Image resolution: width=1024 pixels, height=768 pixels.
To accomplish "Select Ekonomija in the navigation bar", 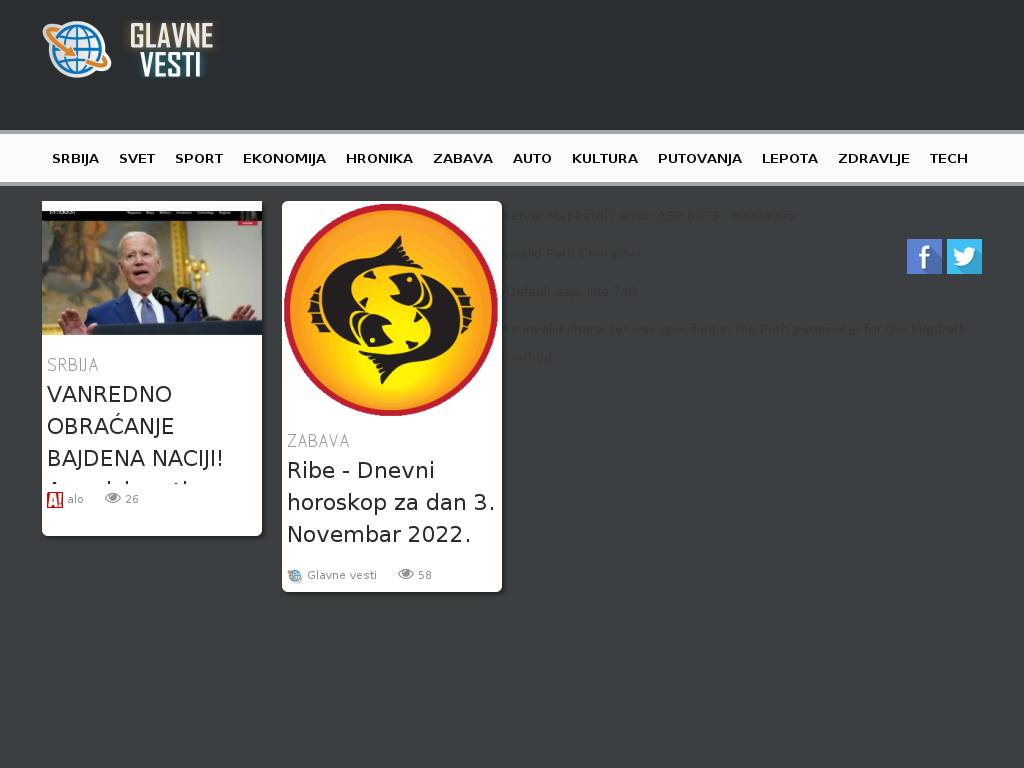I will (x=284, y=158).
